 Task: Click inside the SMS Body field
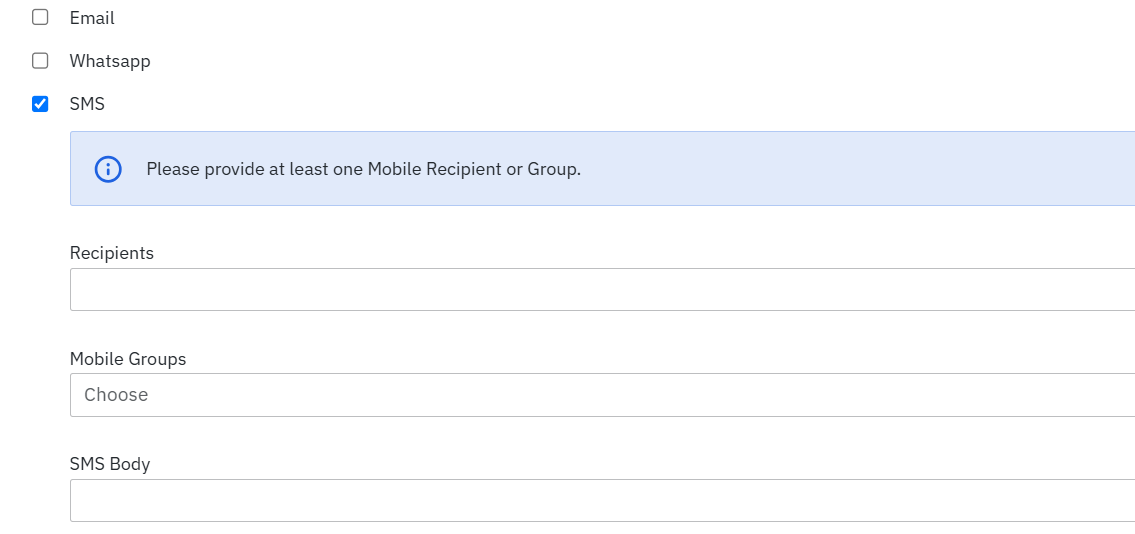click(x=600, y=500)
